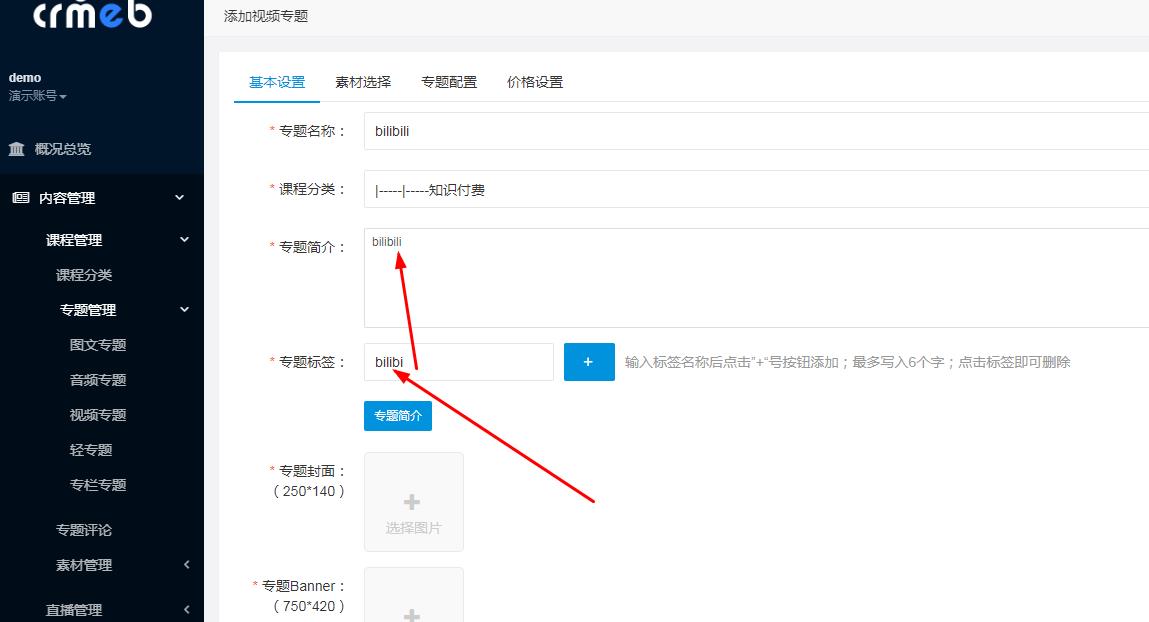This screenshot has height=622, width=1149.
Task: Click the 专题简介 text area
Action: click(756, 278)
